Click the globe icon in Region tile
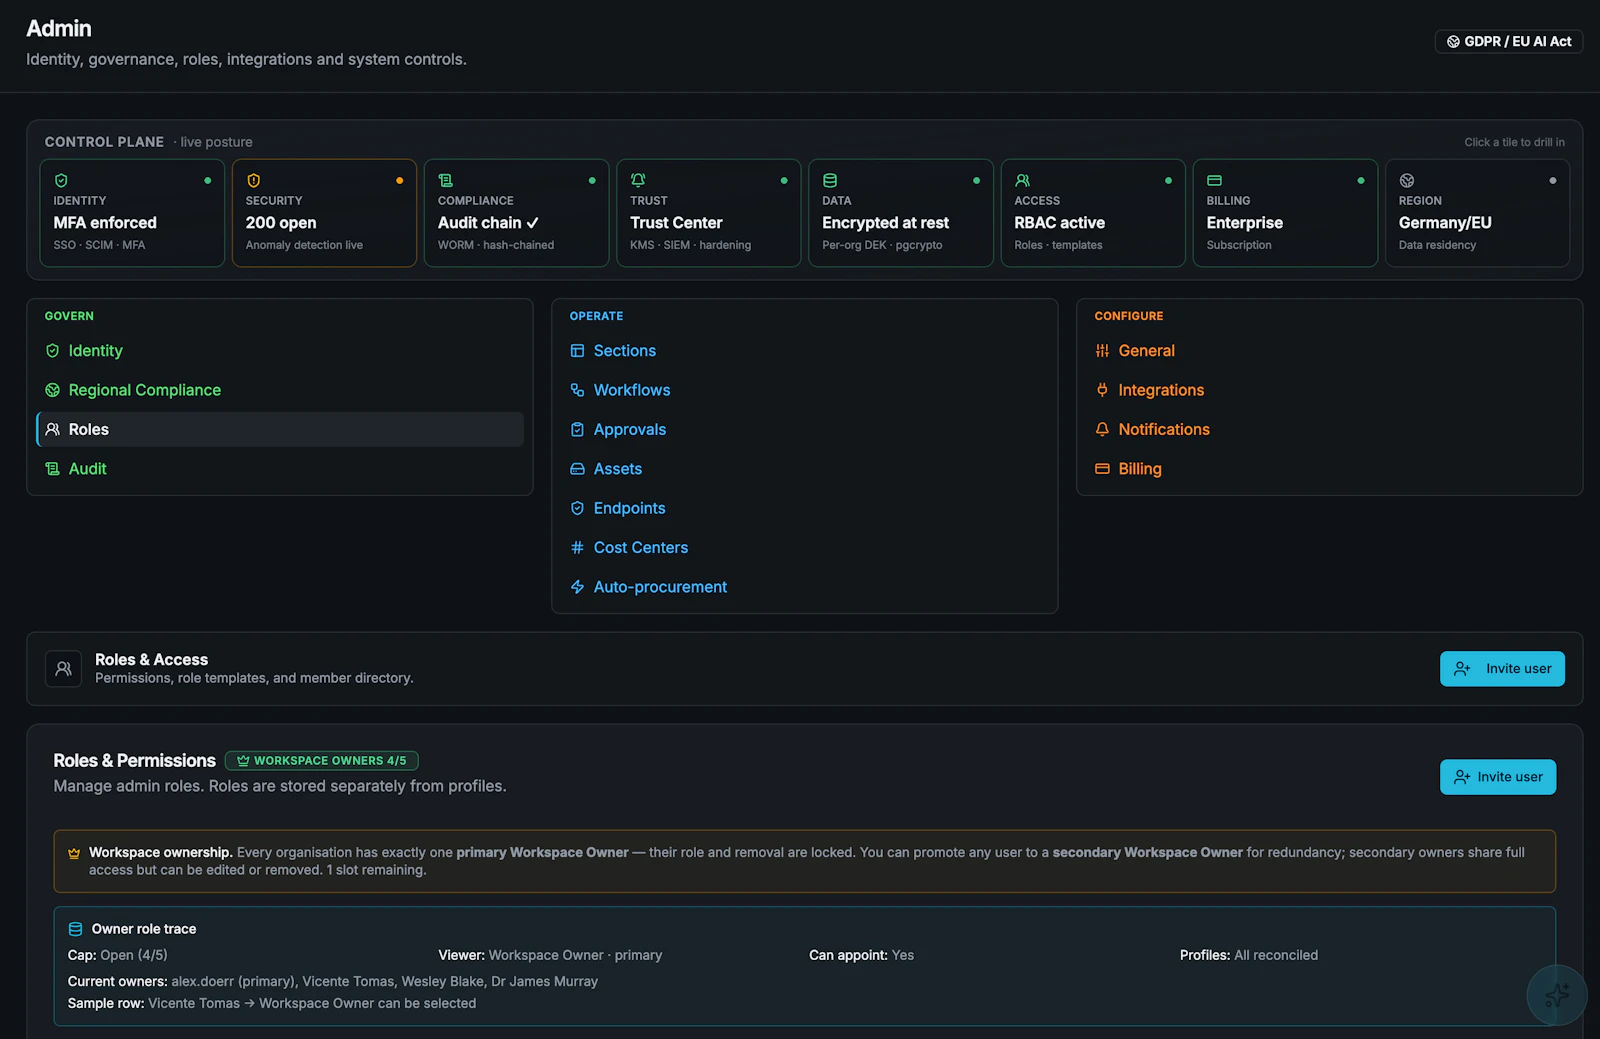The width and height of the screenshot is (1600, 1039). (x=1407, y=181)
